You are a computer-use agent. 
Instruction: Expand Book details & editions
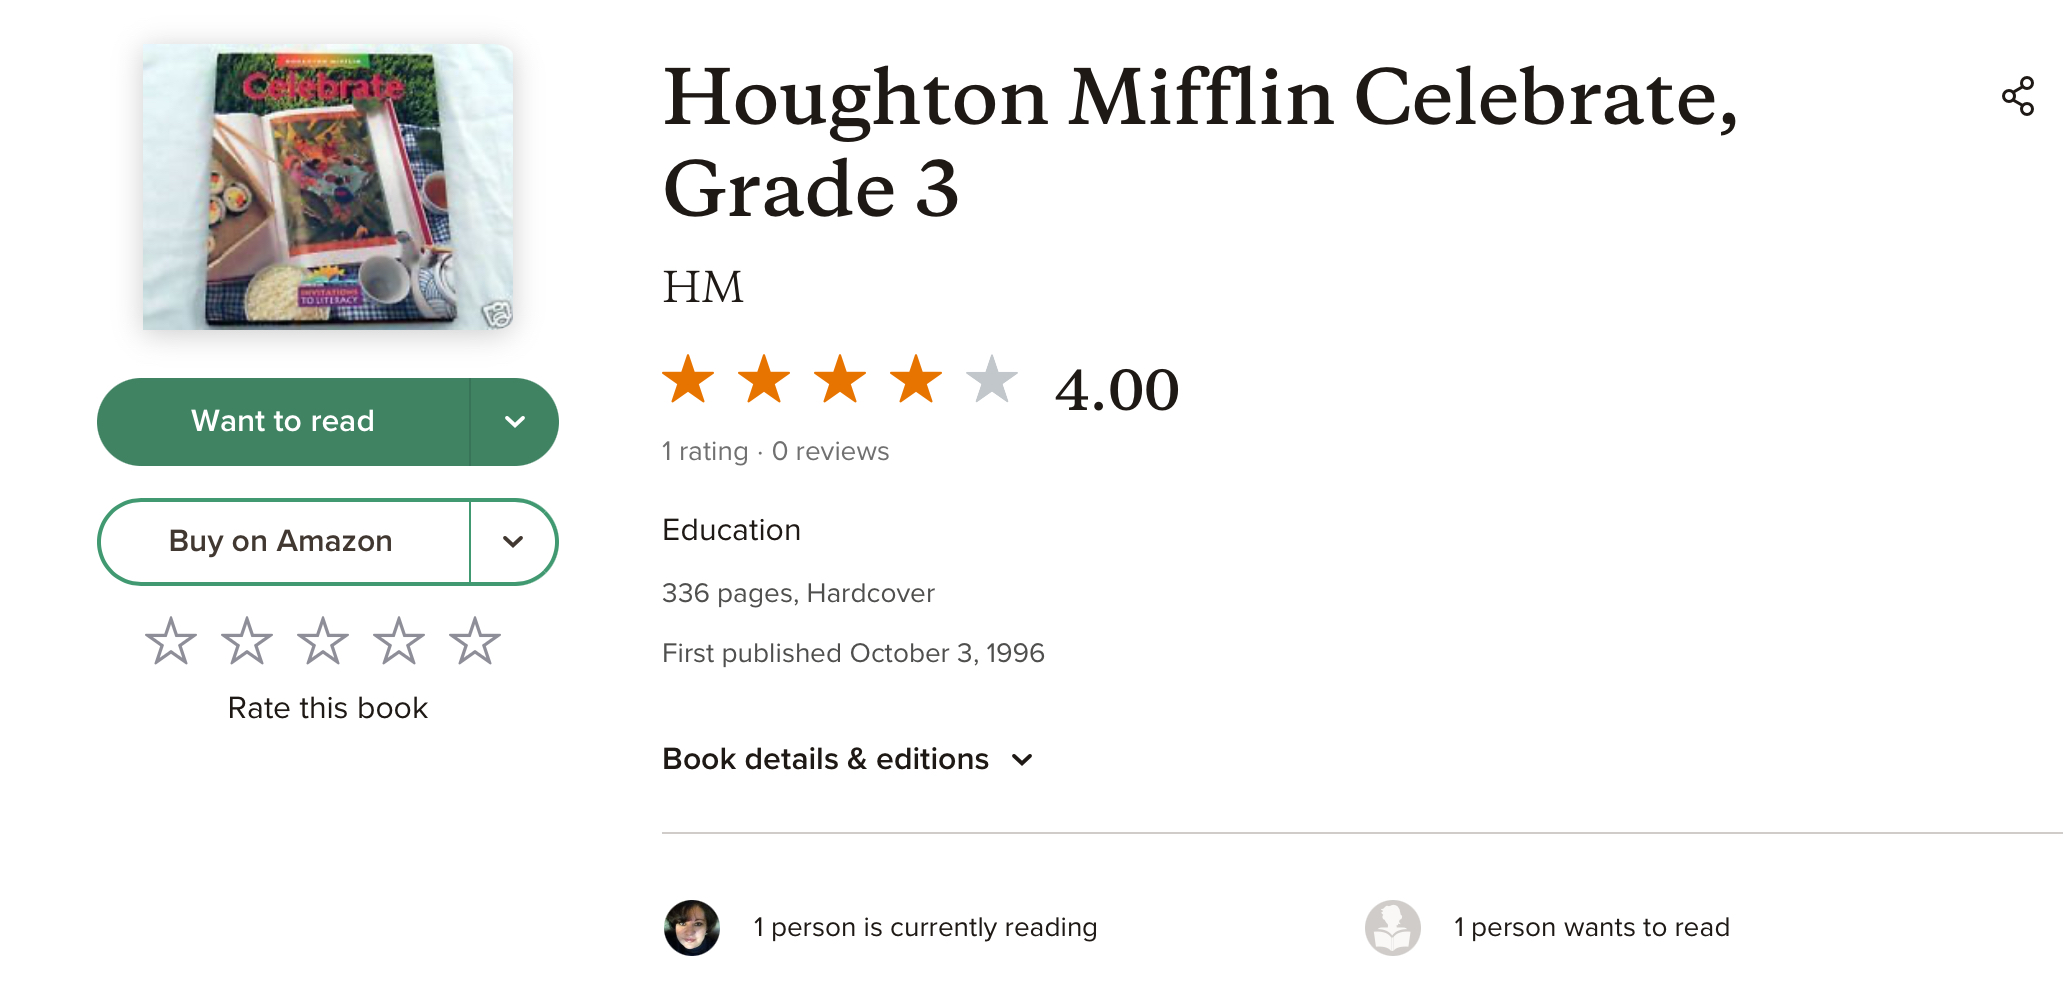[847, 759]
